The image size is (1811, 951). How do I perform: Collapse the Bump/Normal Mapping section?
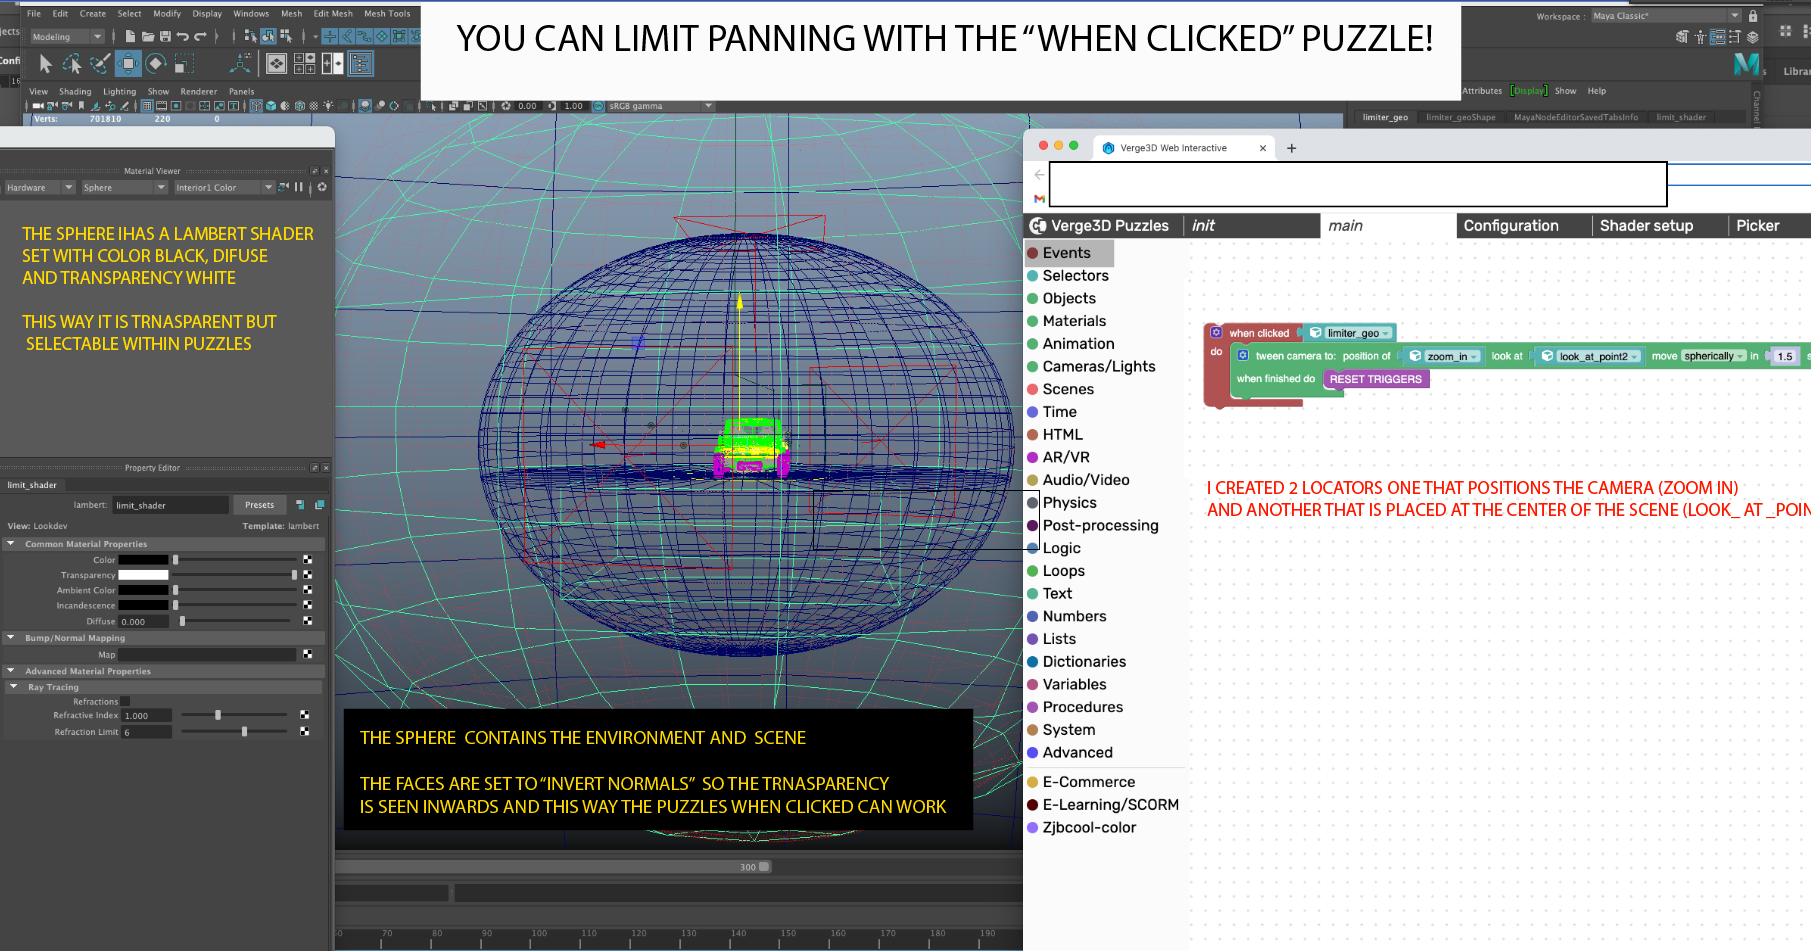coord(10,637)
